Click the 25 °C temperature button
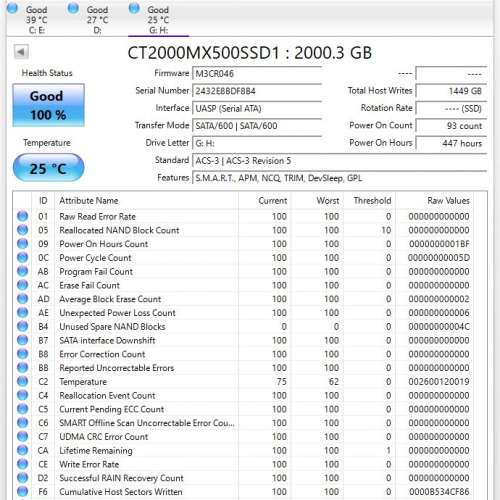Viewport: 500px width, 500px height. [x=48, y=168]
